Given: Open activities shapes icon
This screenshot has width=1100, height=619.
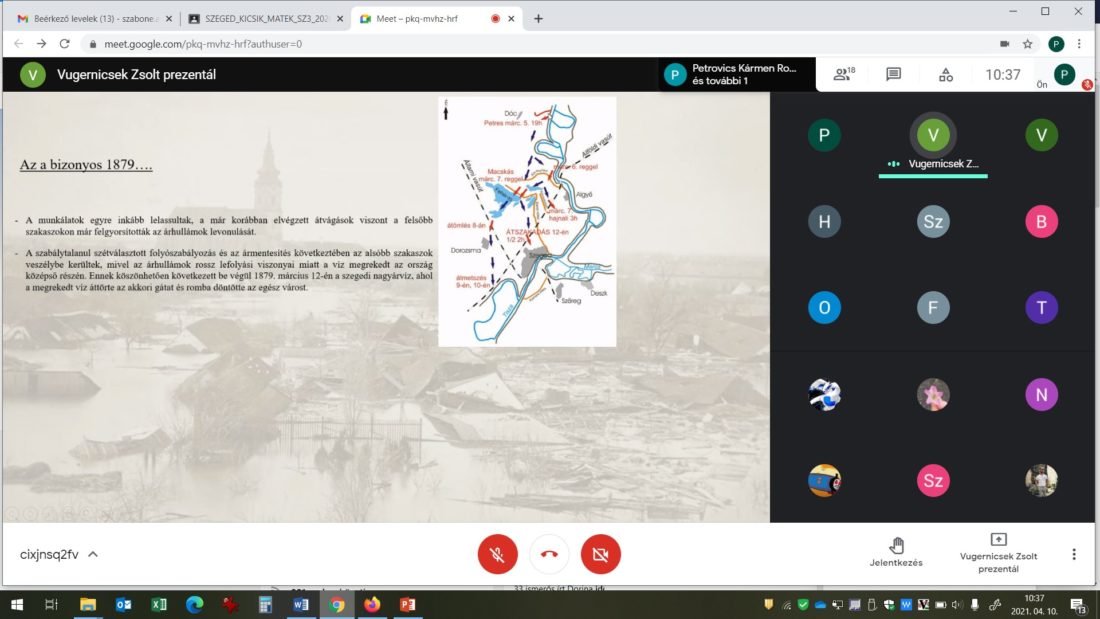Looking at the screenshot, I should (x=946, y=74).
